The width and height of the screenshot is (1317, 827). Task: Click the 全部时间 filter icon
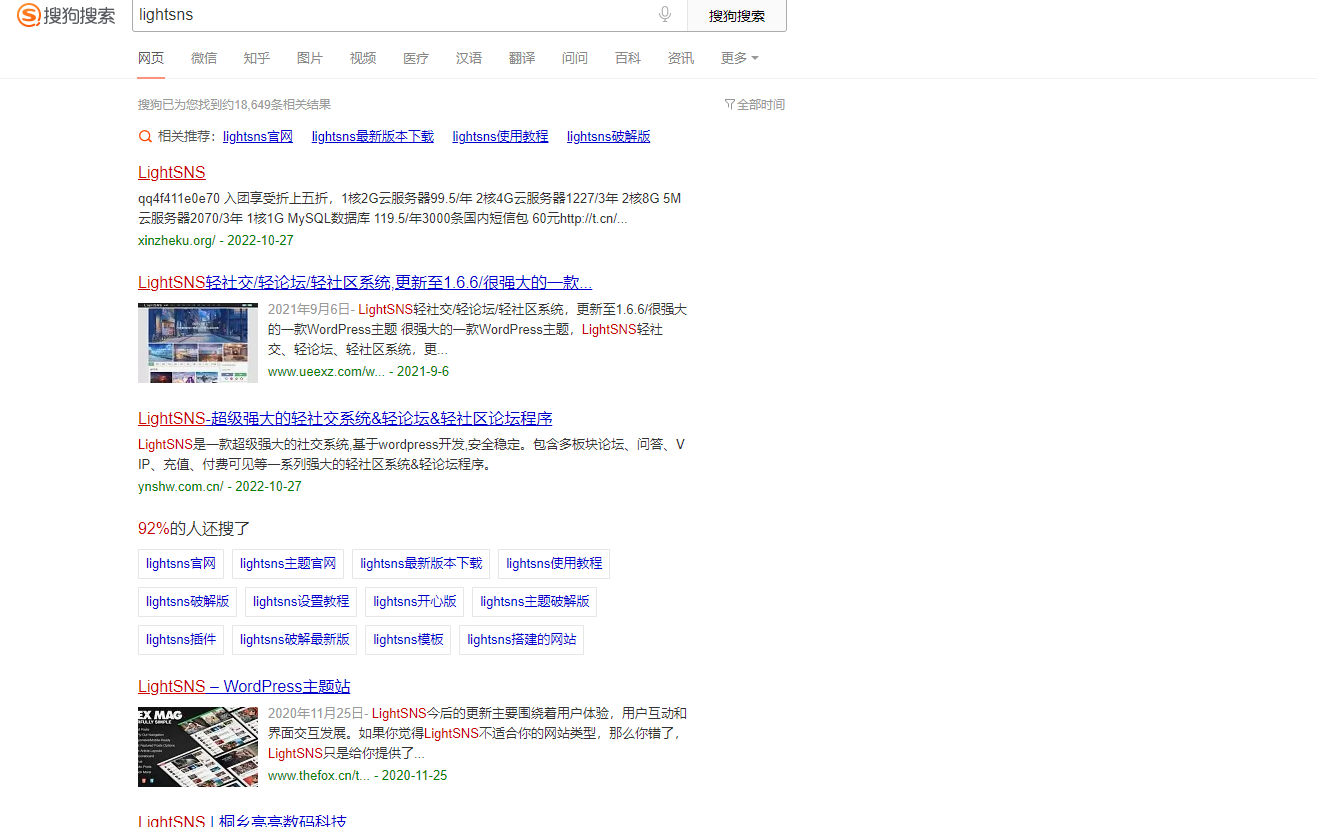click(x=729, y=104)
